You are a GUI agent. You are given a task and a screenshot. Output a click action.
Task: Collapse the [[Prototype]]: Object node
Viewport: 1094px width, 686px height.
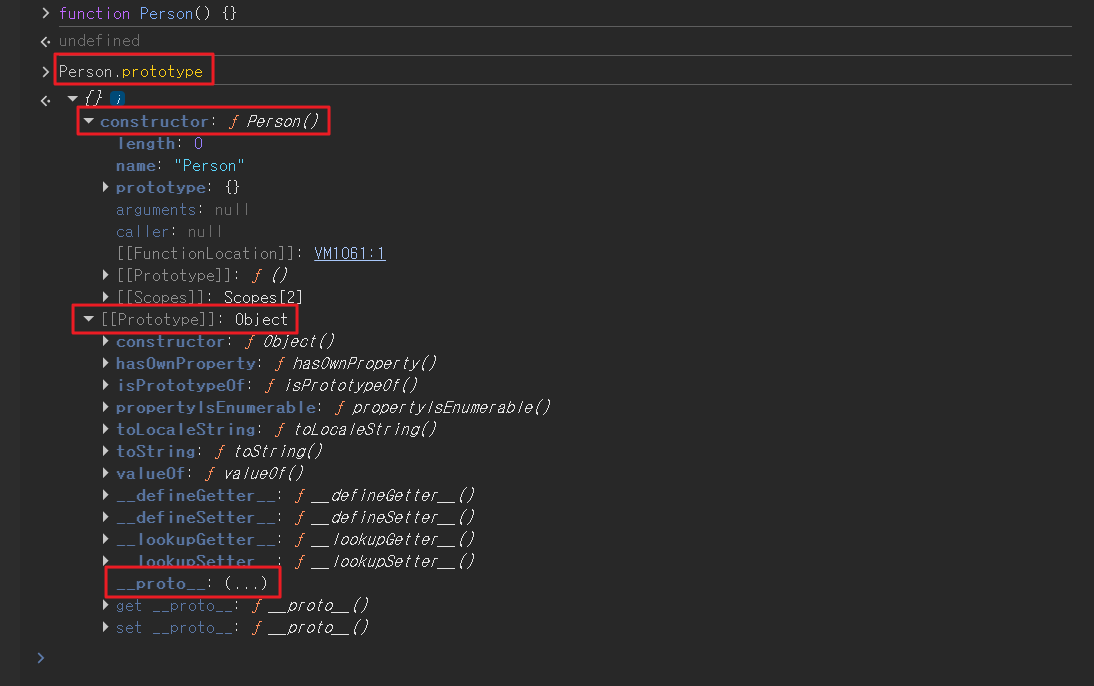point(89,320)
